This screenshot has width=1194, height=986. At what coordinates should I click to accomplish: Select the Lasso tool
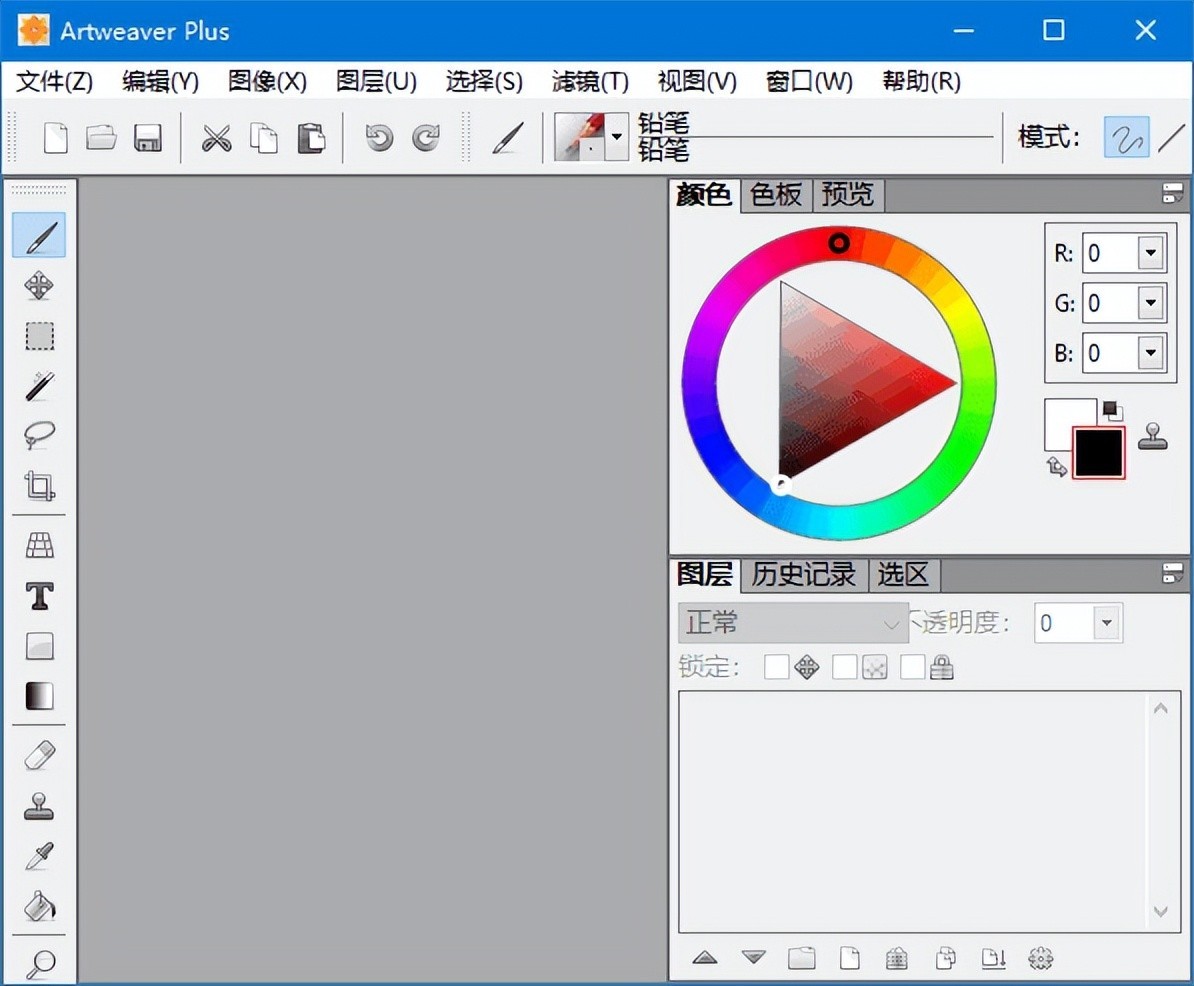click(39, 435)
